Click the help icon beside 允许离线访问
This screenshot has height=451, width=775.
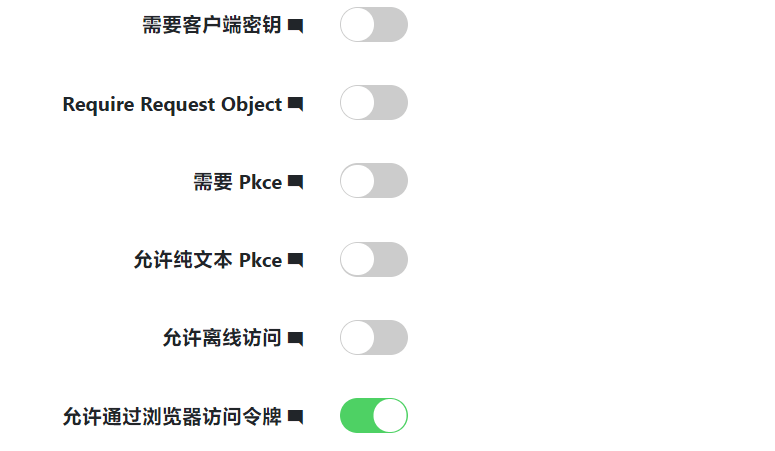[x=295, y=339]
